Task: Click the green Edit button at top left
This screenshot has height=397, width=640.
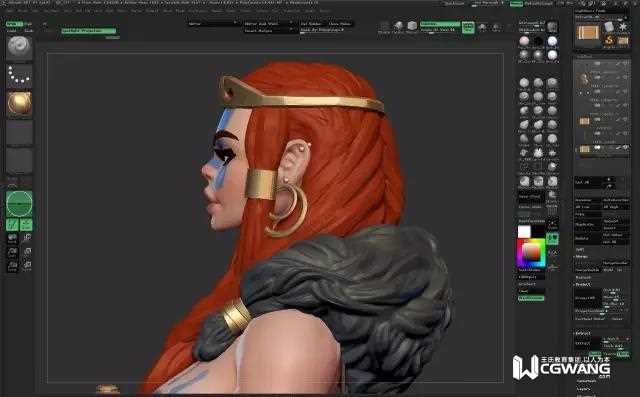Action: coord(14,24)
